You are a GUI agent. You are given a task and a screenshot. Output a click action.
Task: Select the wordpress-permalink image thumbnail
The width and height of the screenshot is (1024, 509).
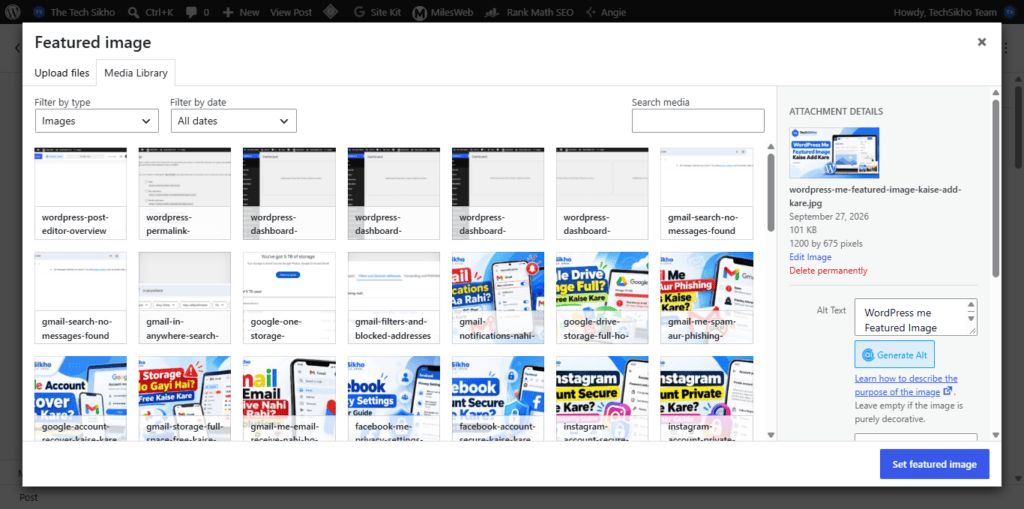point(185,193)
